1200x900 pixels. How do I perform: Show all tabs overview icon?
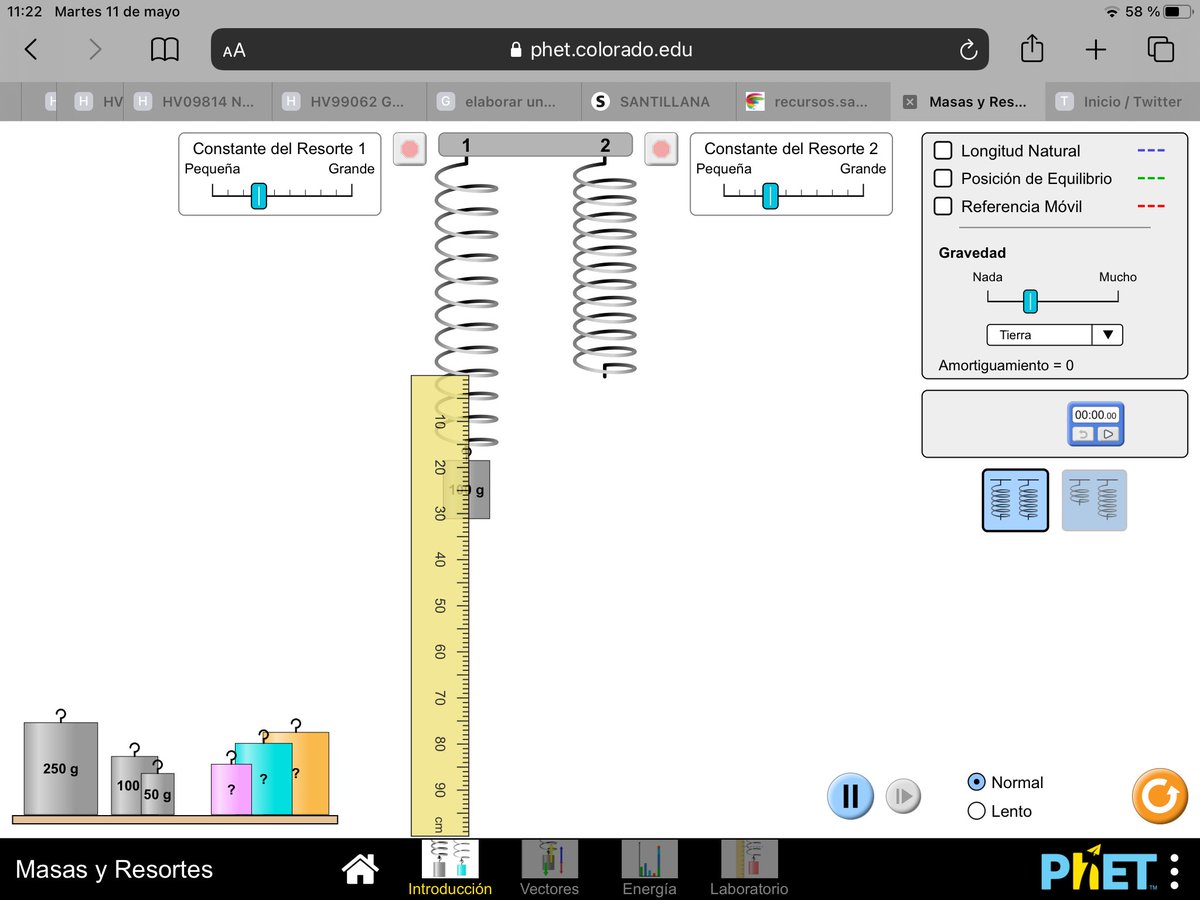1160,50
